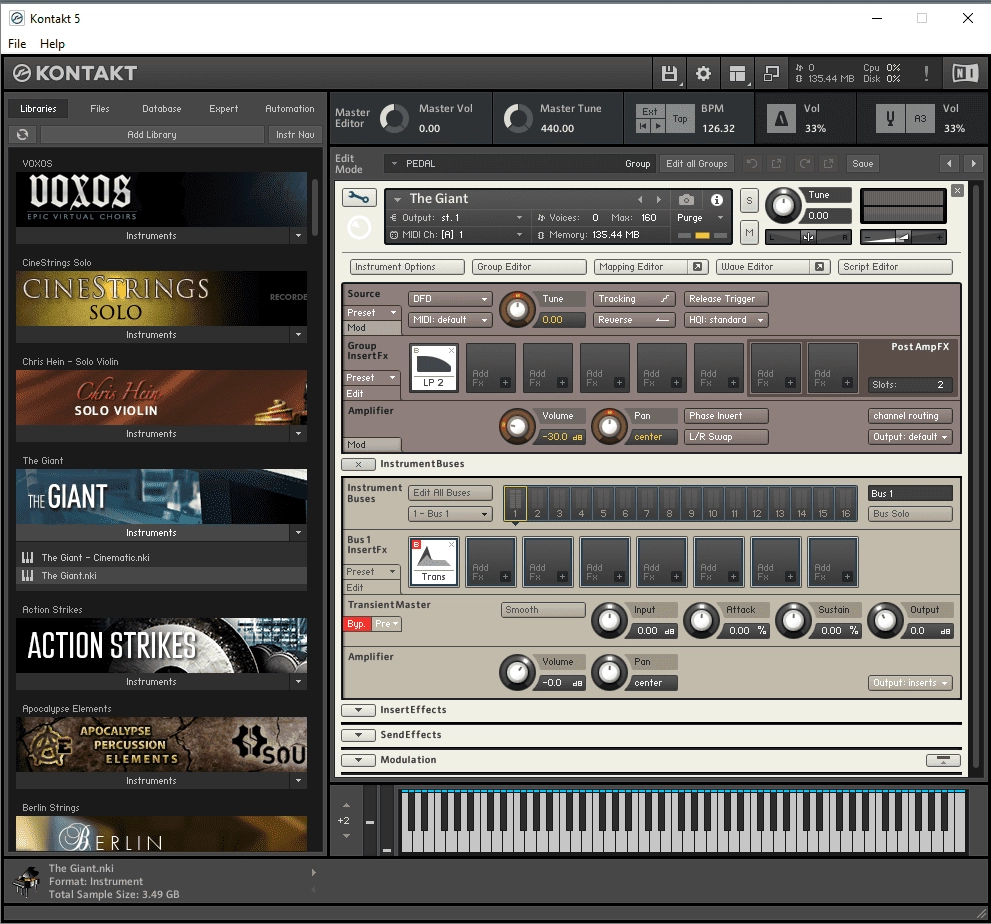Select the LP 2 filter effect slot
Screen dimensions: 991x924
(x=434, y=367)
